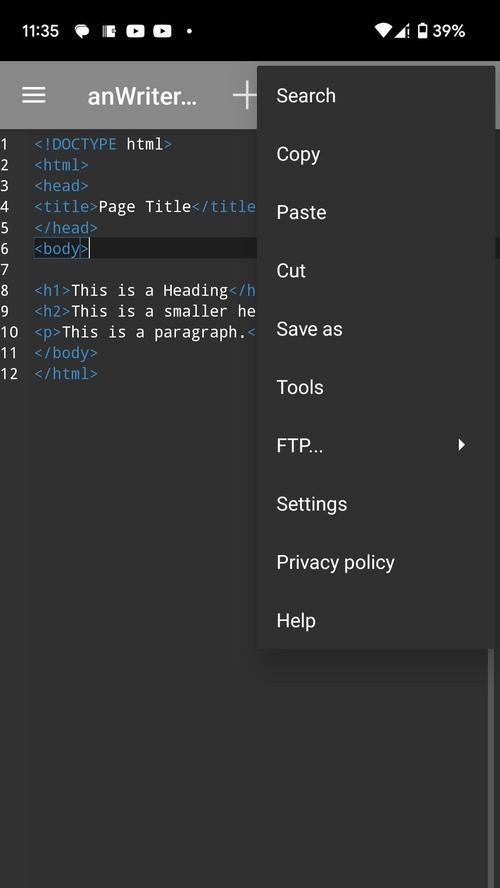Click the Page Title text on line 4

coord(145,206)
